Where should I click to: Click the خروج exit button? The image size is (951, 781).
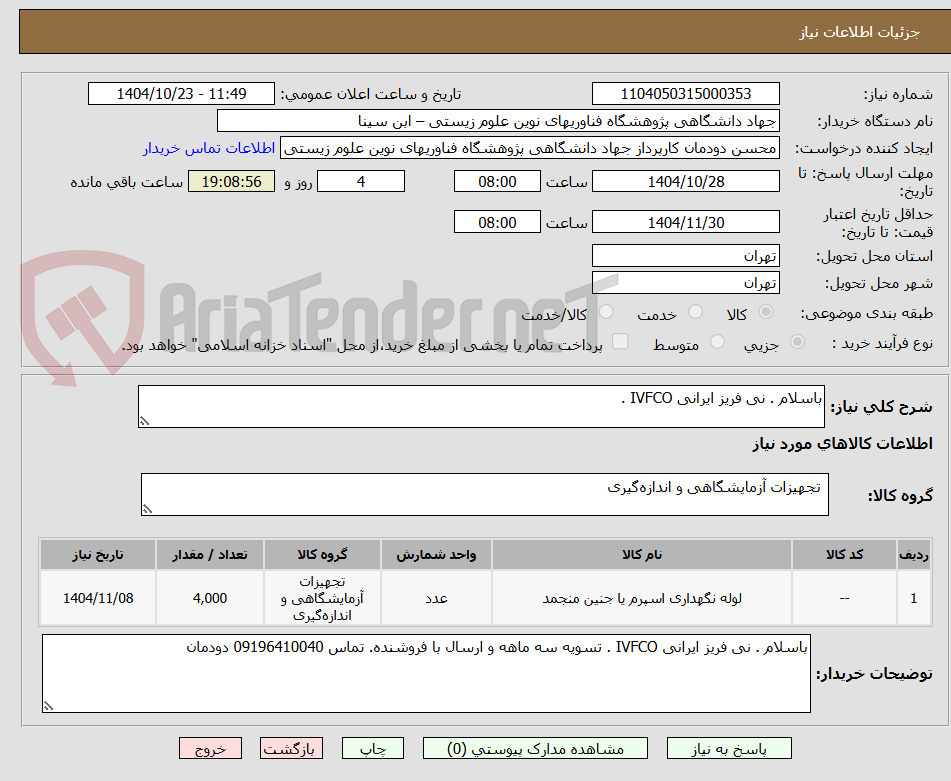210,748
